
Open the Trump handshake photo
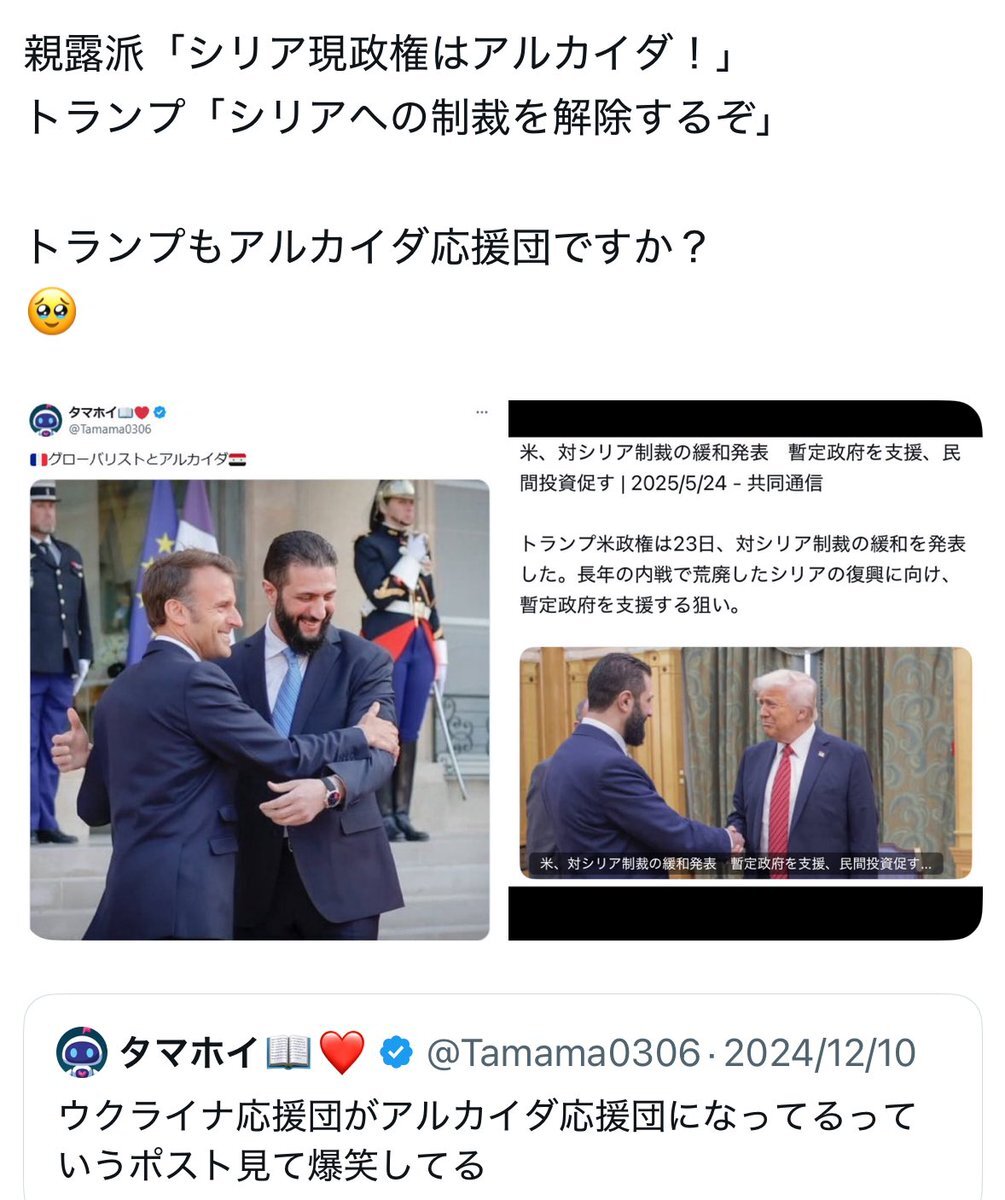745,763
